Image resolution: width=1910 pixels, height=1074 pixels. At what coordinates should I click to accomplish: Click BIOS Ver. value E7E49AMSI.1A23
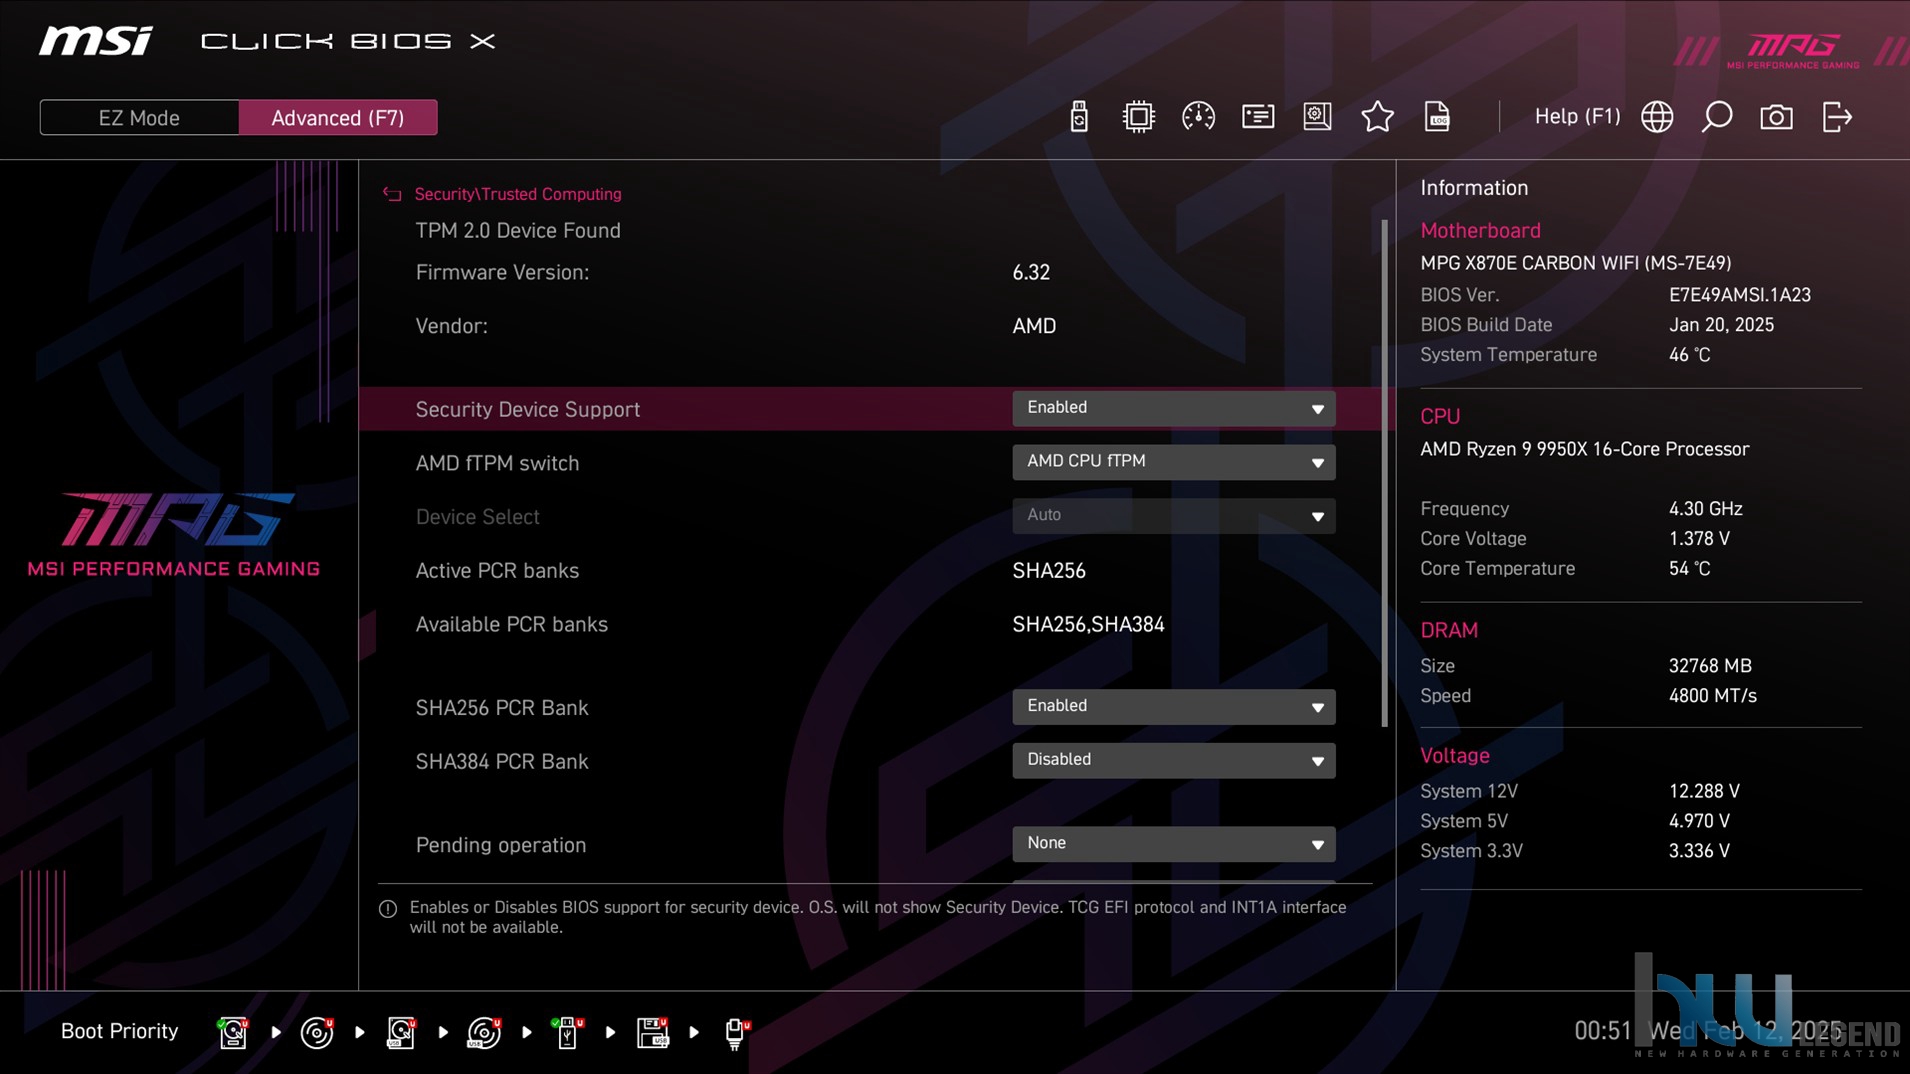click(1739, 295)
